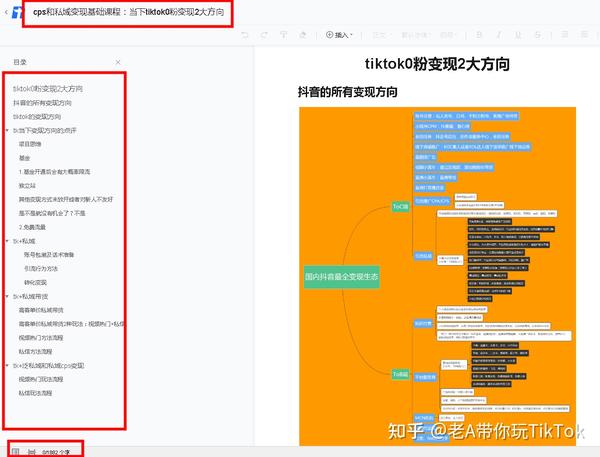Jump to outline entry tiktok0粉变现2大方向
Screen dimensions: 600x457
click(48, 89)
